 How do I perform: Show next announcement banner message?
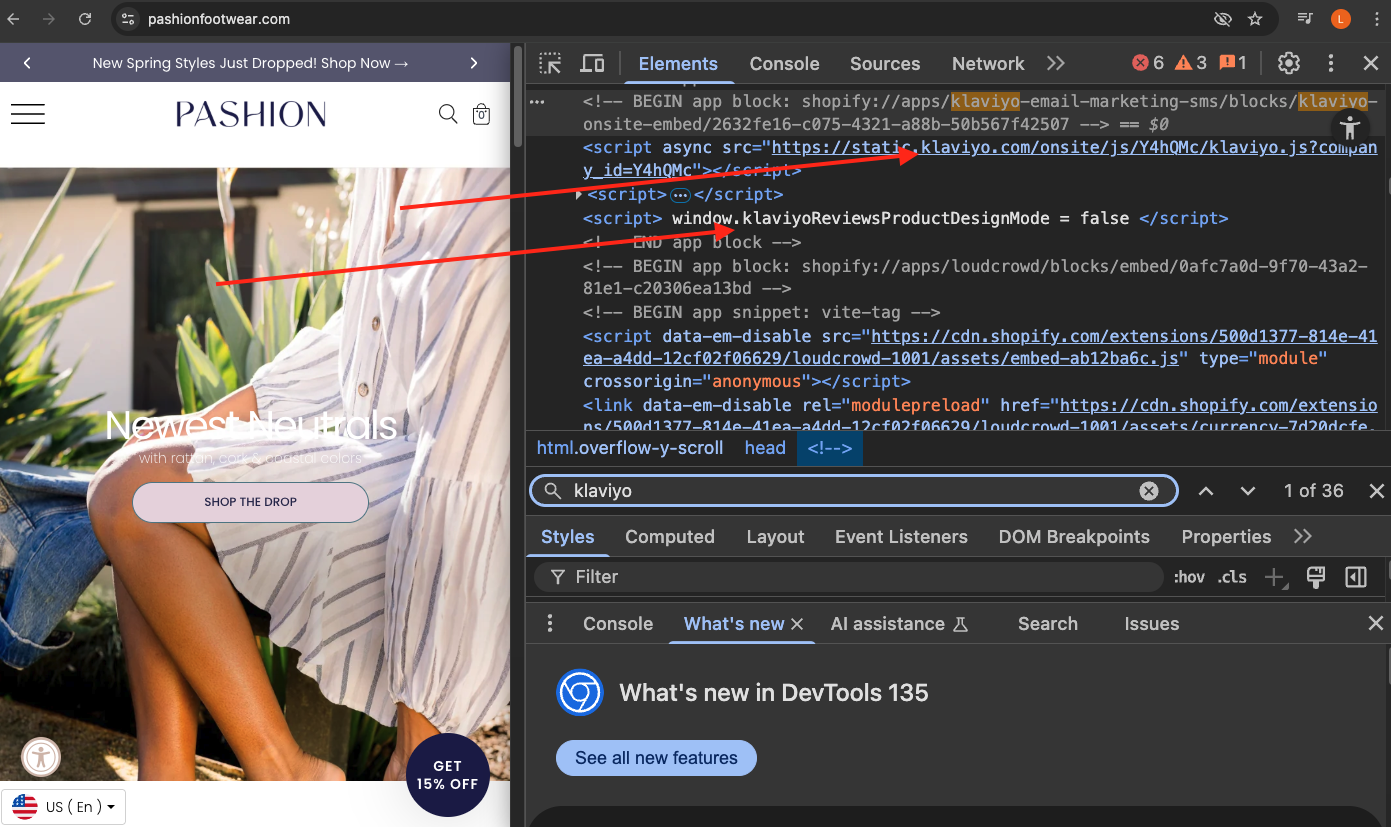[x=474, y=63]
